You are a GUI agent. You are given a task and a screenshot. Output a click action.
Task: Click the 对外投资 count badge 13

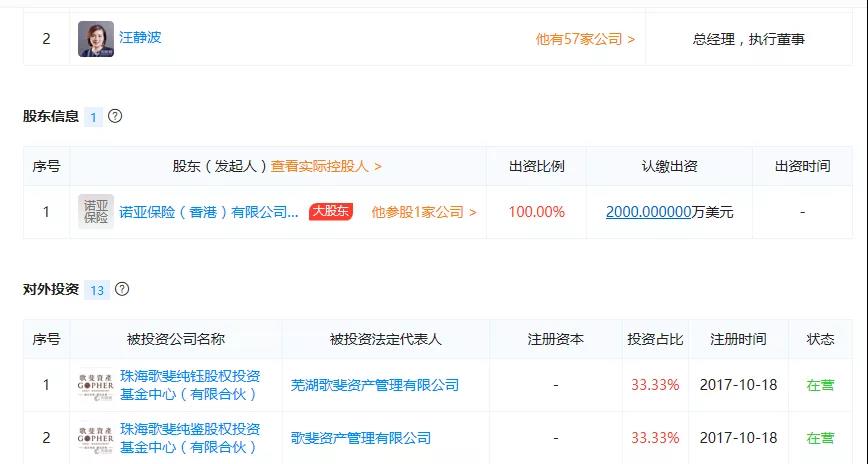click(x=97, y=290)
